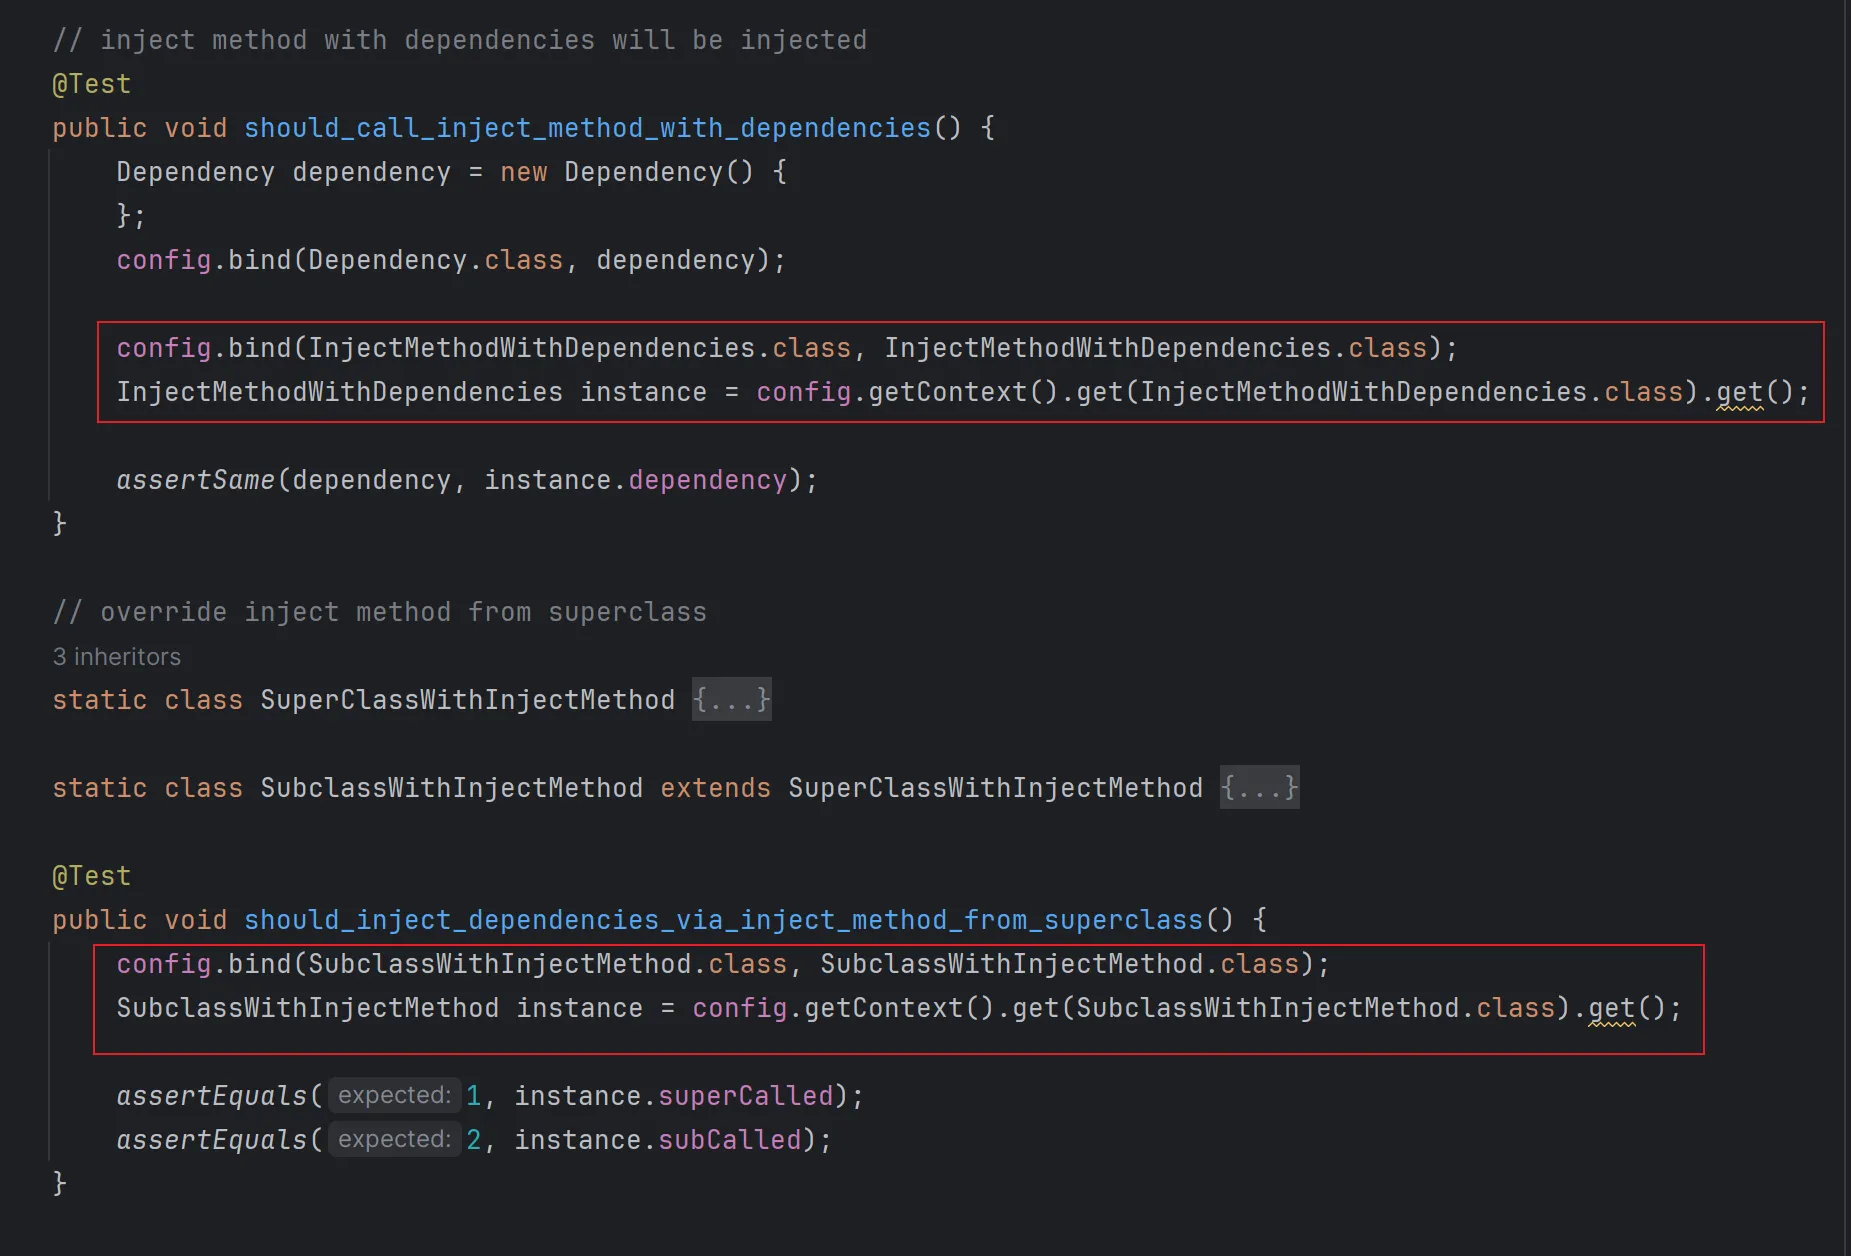Click the 'extends' keyword in subclass declaration
The image size is (1851, 1256).
point(715,788)
